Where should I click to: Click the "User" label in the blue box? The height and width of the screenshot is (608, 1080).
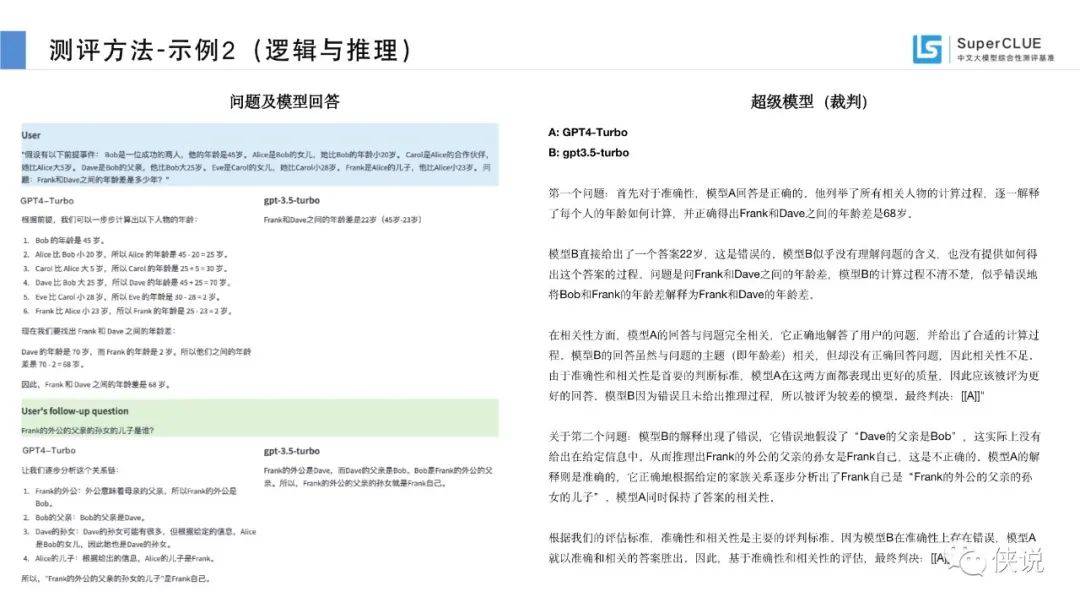30,135
